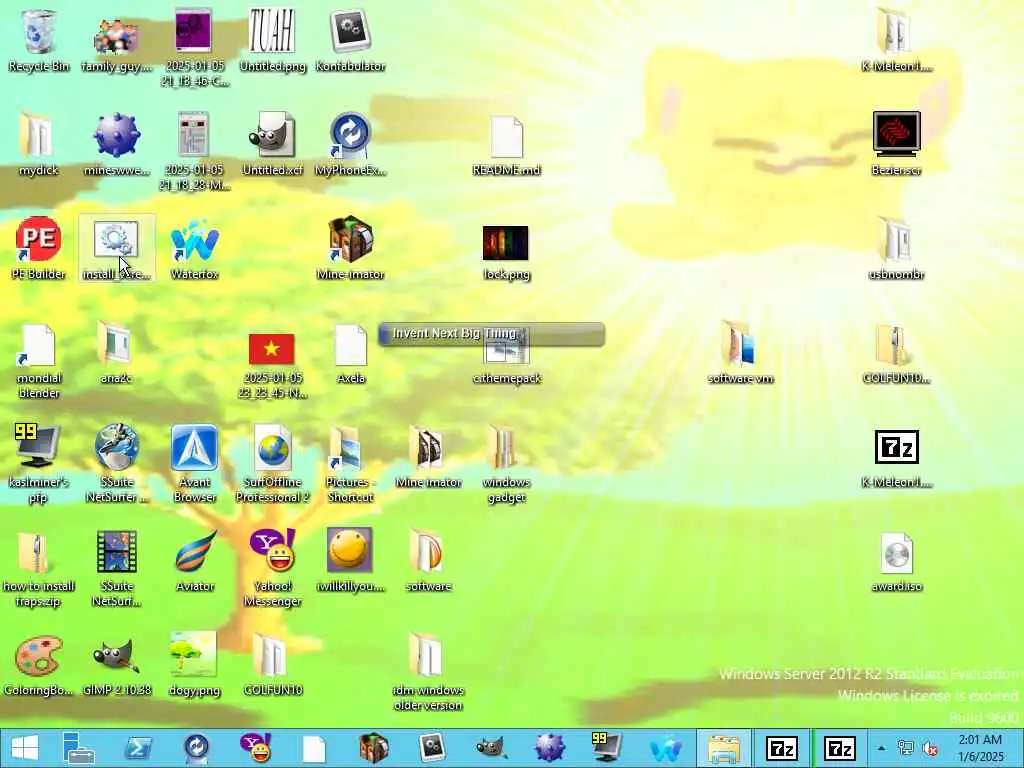Select the family_guy desktop icon

(116, 40)
